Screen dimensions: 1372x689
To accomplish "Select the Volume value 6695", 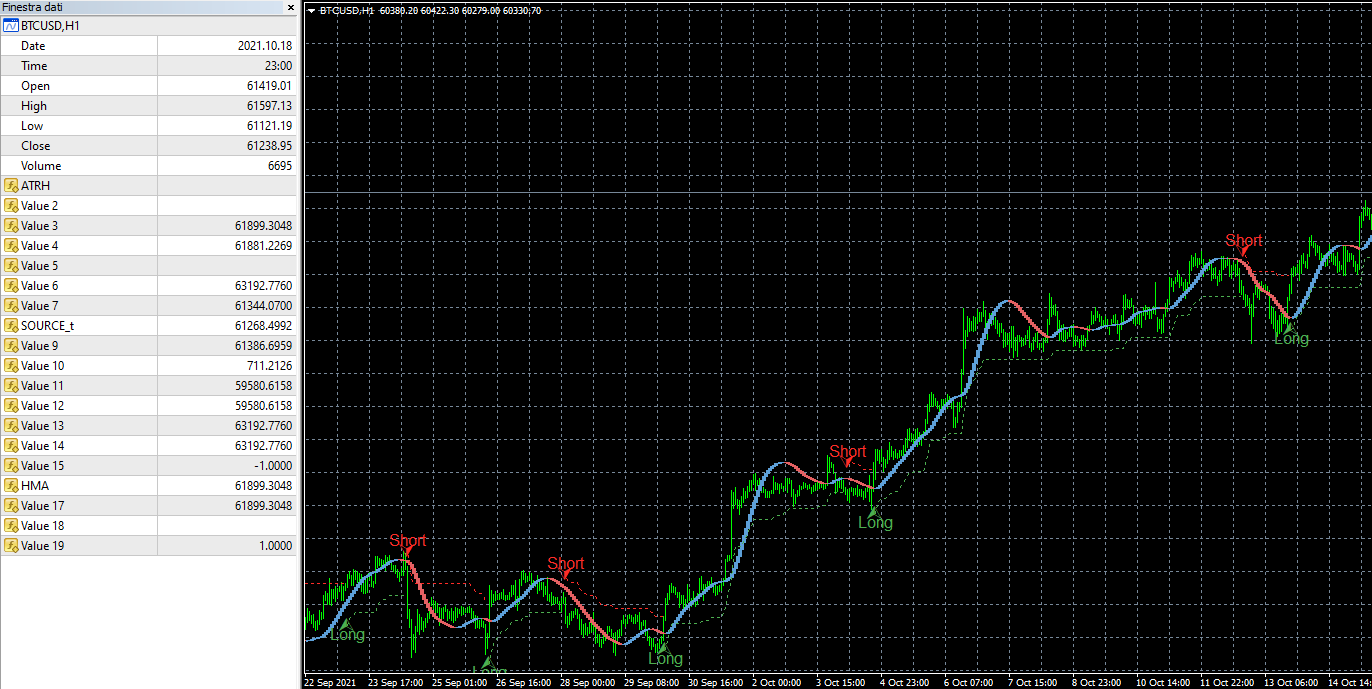I will point(280,166).
